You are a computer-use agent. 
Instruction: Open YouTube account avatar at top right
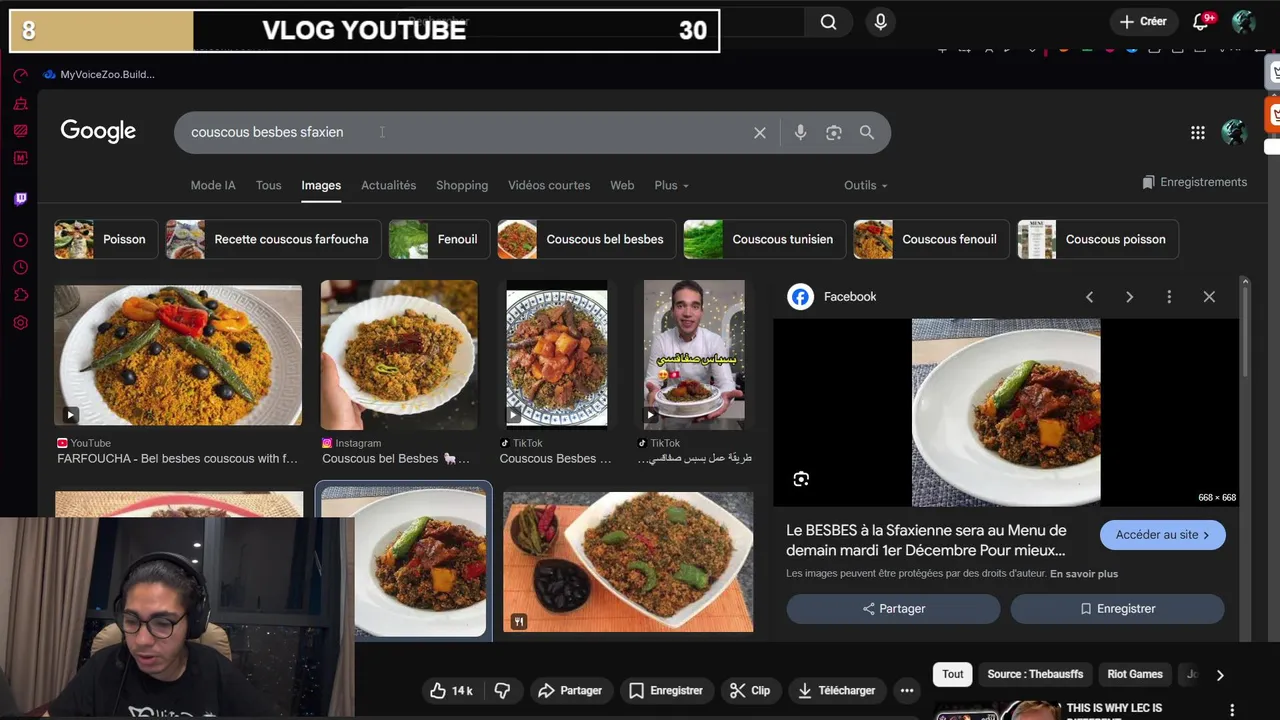(1244, 21)
